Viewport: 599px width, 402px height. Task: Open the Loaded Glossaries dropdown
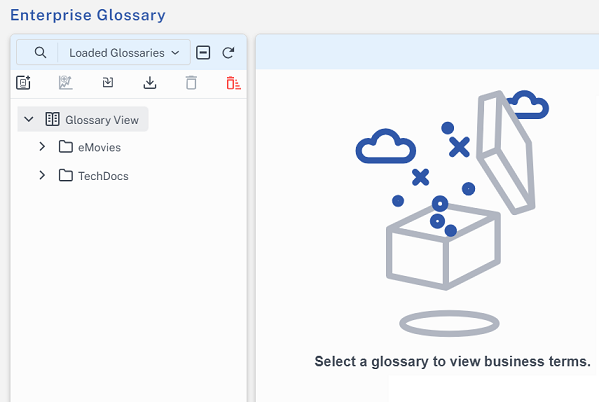tap(124, 53)
